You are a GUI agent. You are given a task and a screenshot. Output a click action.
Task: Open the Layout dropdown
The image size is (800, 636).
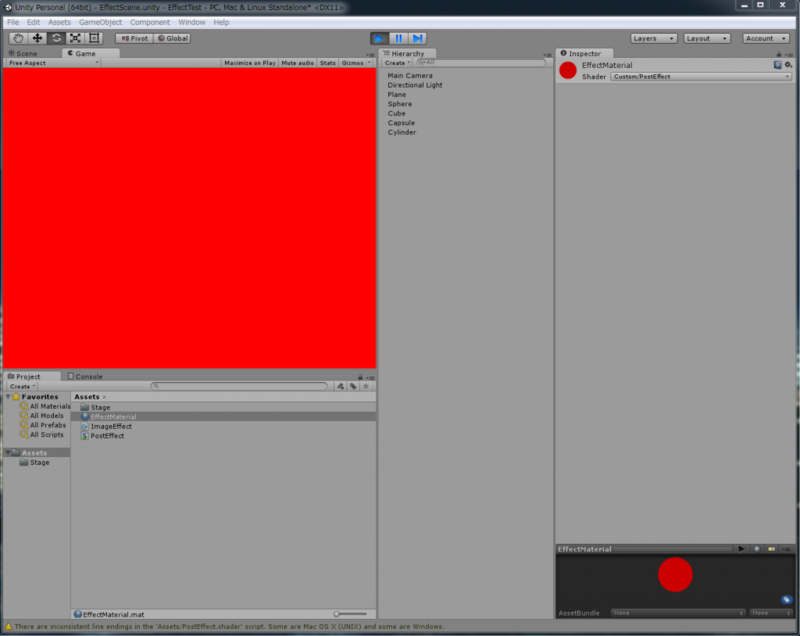(707, 38)
